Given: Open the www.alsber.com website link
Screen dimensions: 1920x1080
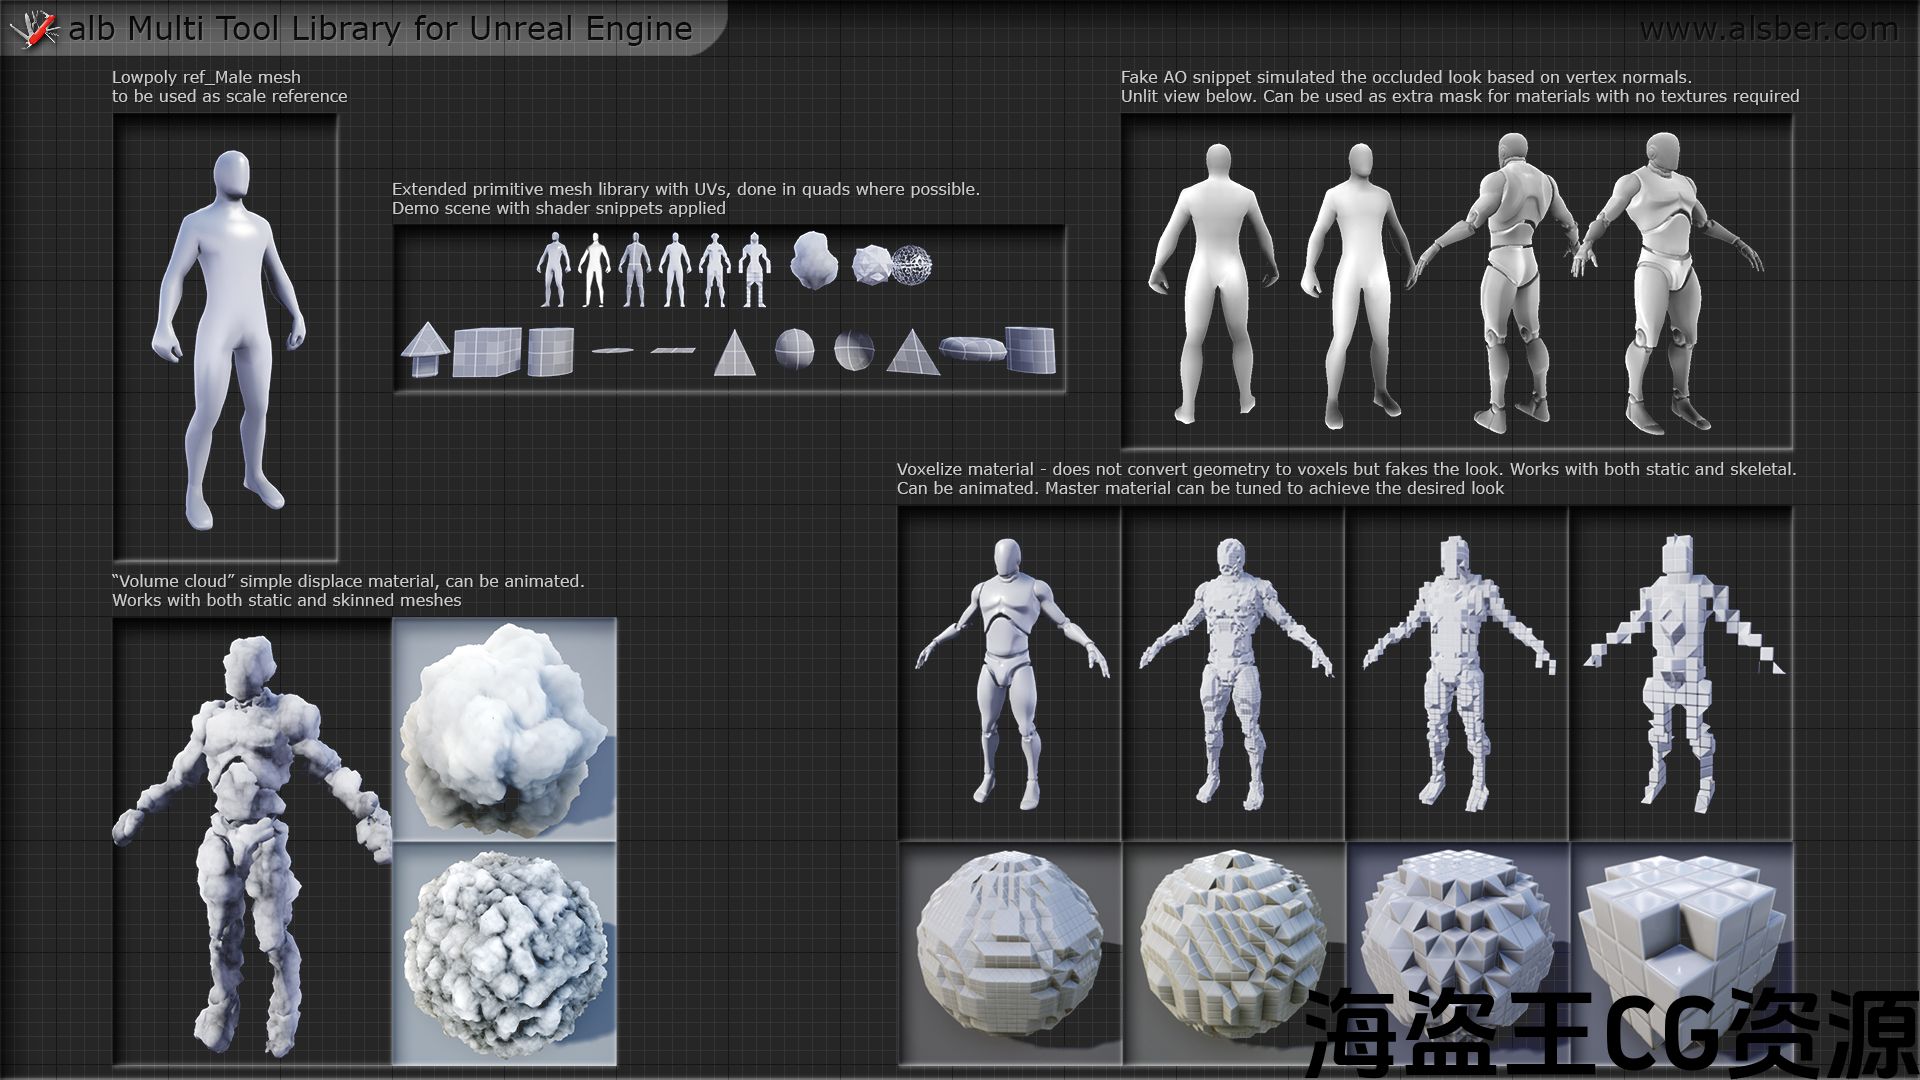Looking at the screenshot, I should 1768,29.
